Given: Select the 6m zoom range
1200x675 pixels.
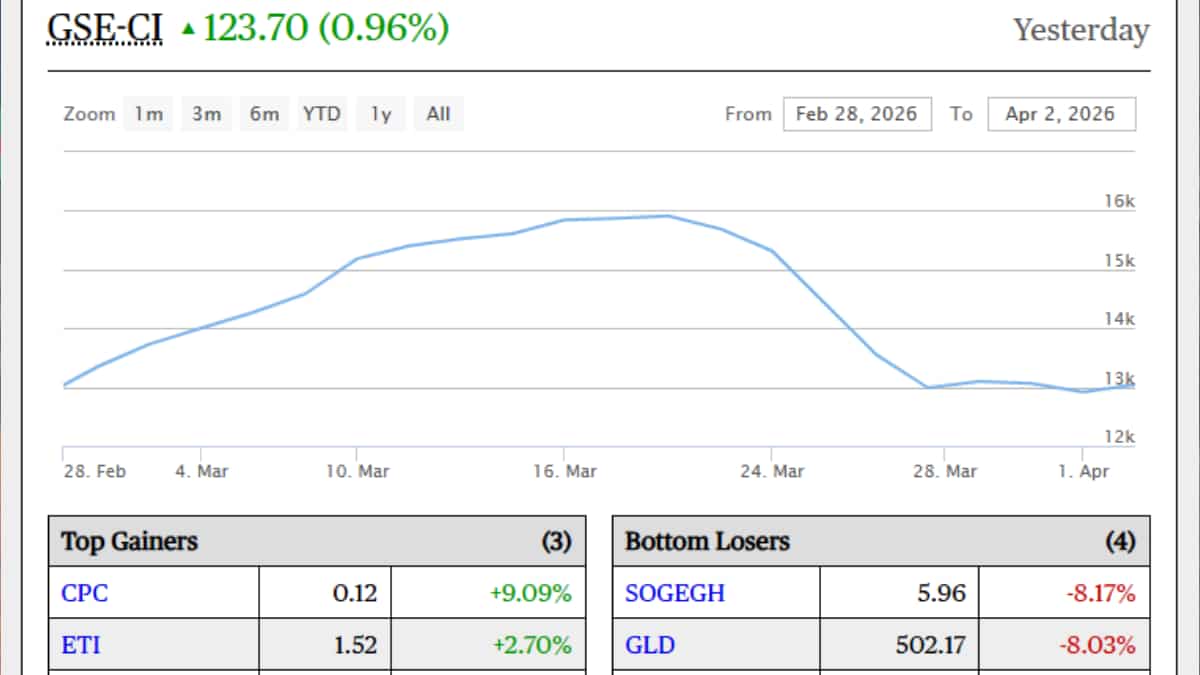Looking at the screenshot, I should tap(263, 113).
